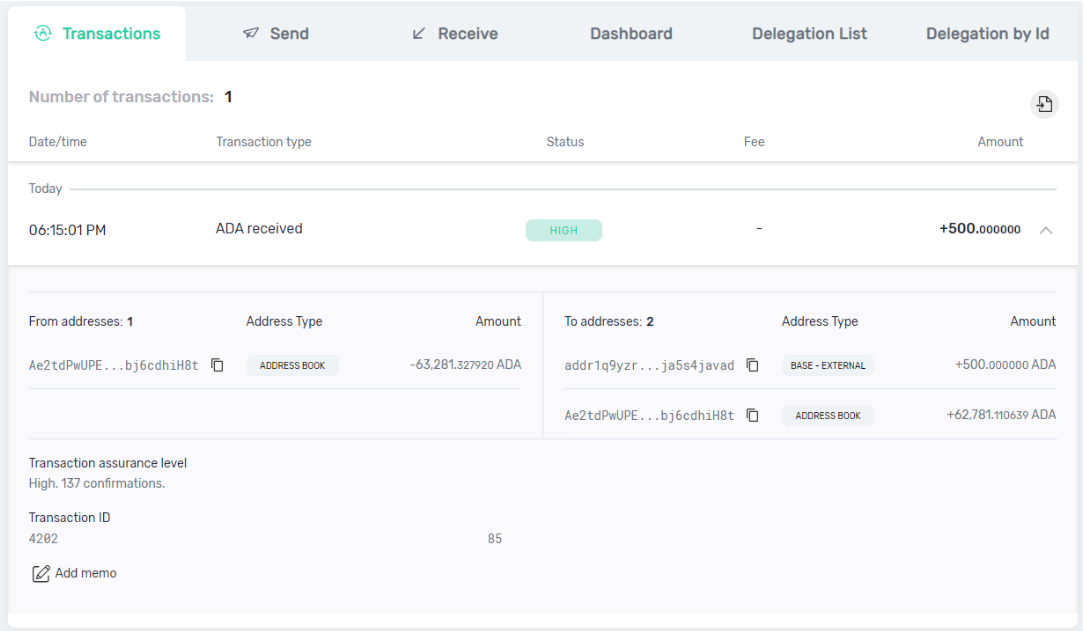Switch to the Delegation List tab
This screenshot has width=1086, height=631.
coord(809,34)
